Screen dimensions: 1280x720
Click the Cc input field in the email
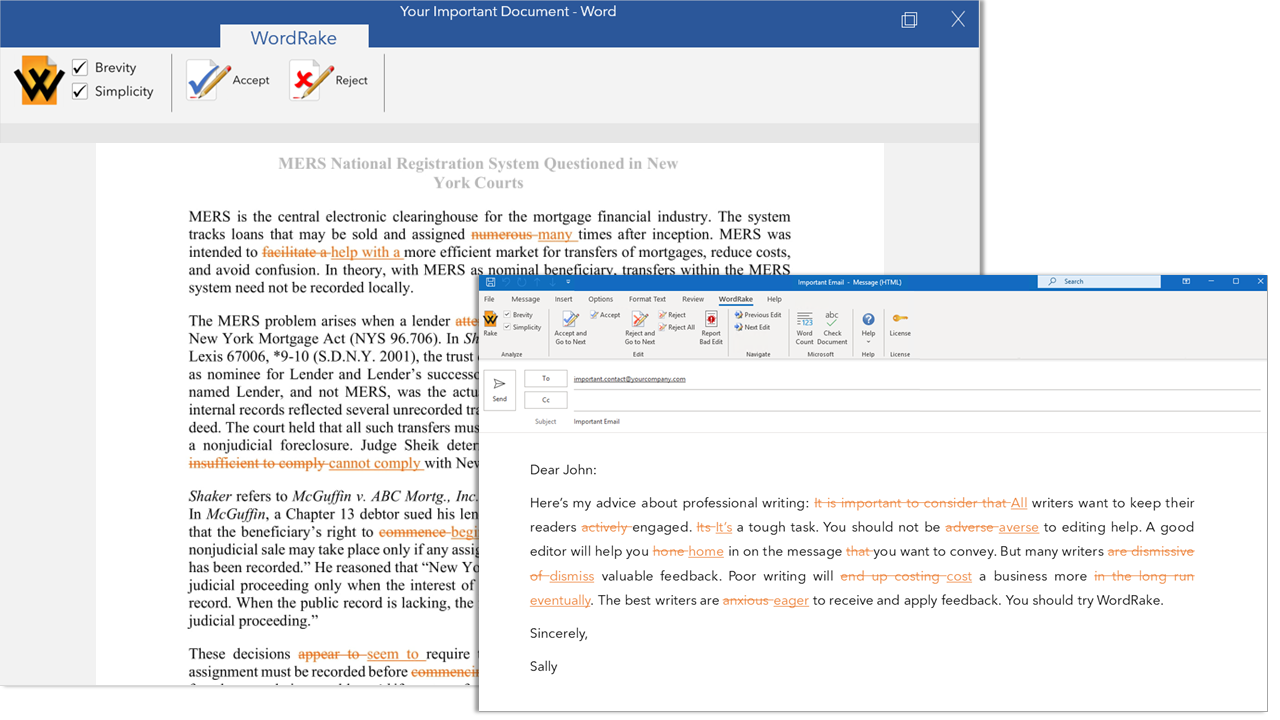pyautogui.click(x=915, y=400)
